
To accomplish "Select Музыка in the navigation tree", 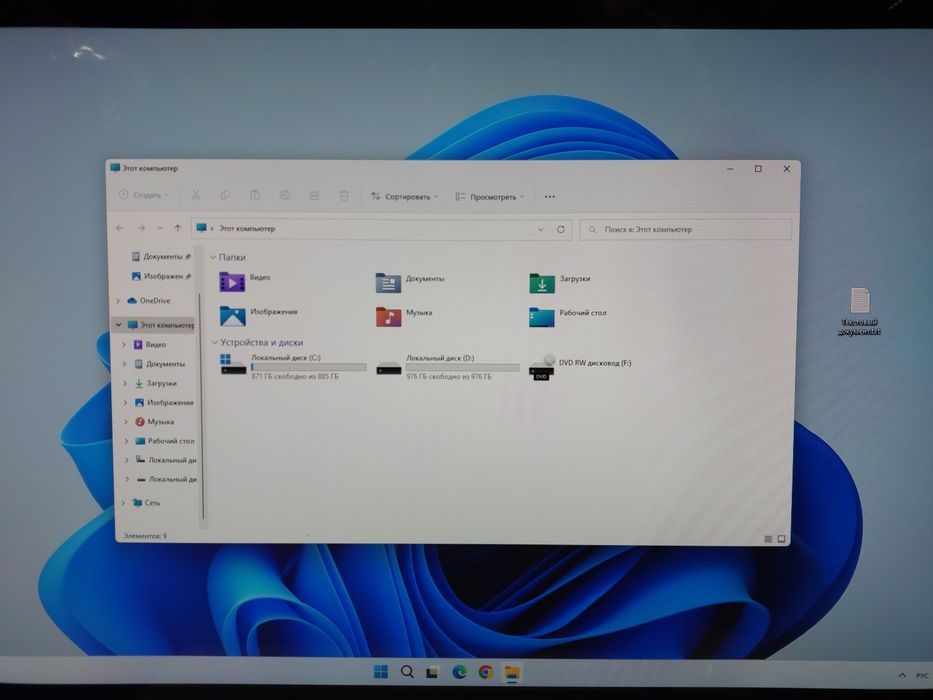I will coord(154,421).
